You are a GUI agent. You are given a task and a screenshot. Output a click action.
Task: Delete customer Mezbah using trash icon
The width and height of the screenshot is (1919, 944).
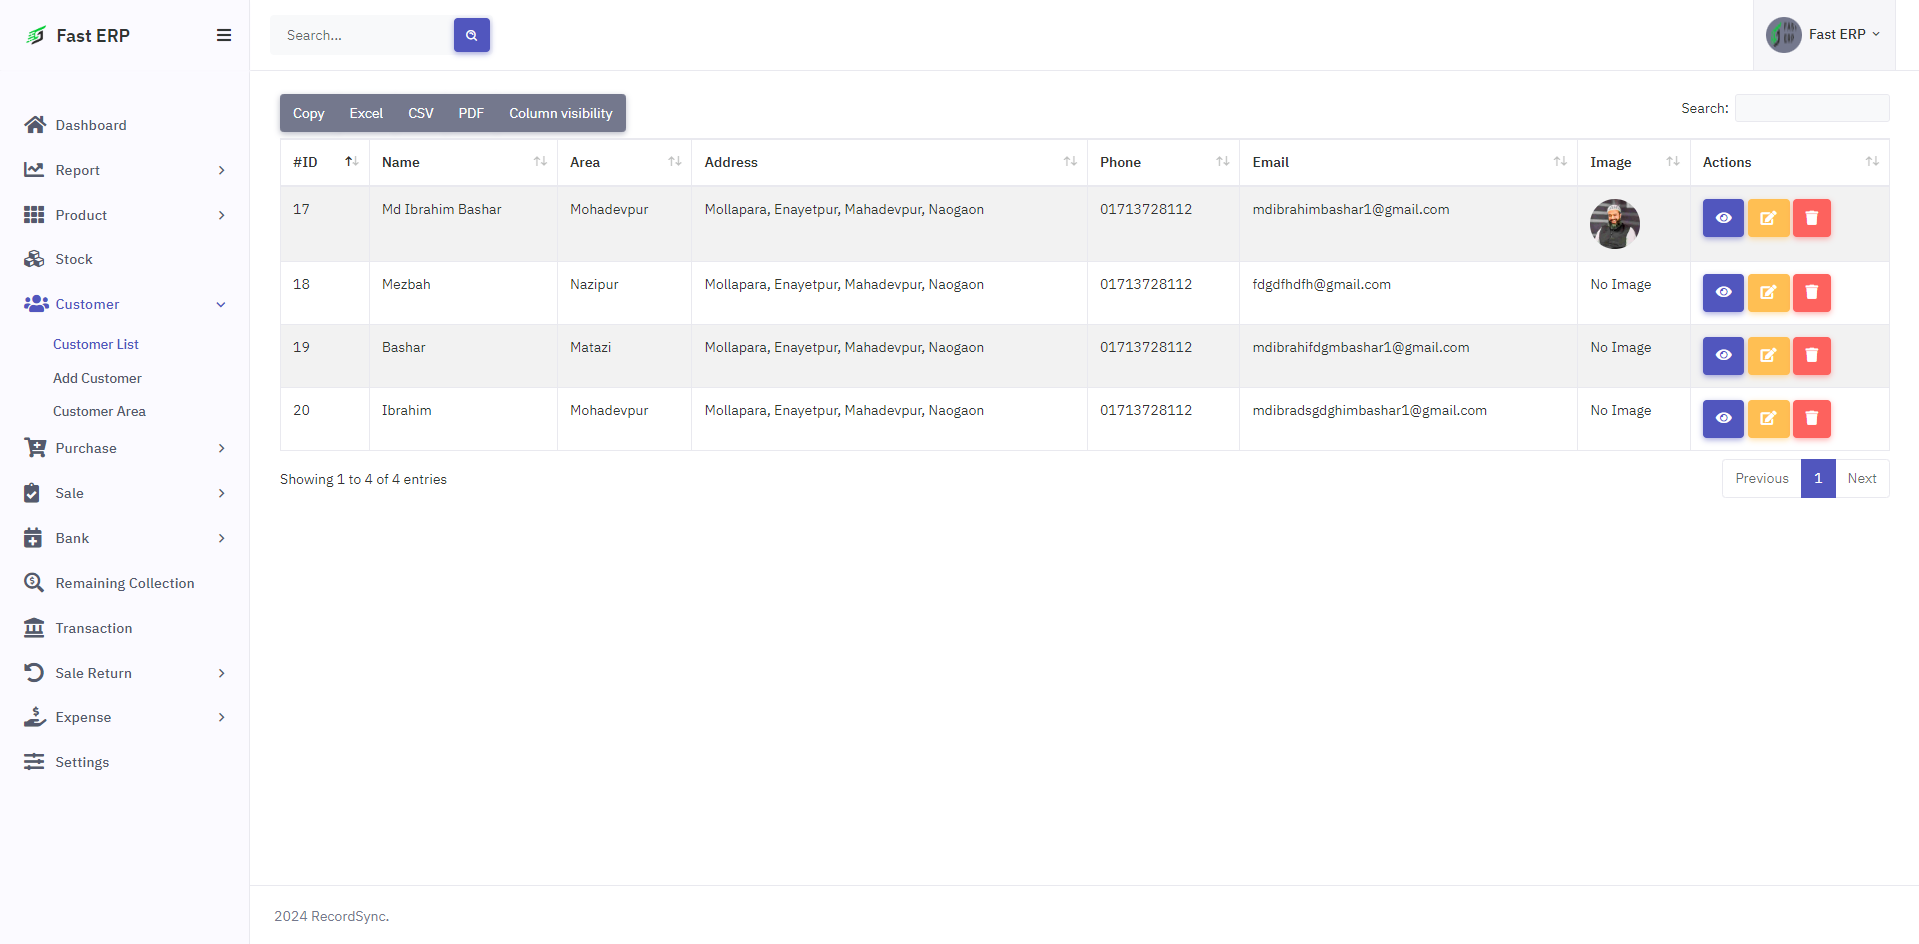pyautogui.click(x=1811, y=293)
